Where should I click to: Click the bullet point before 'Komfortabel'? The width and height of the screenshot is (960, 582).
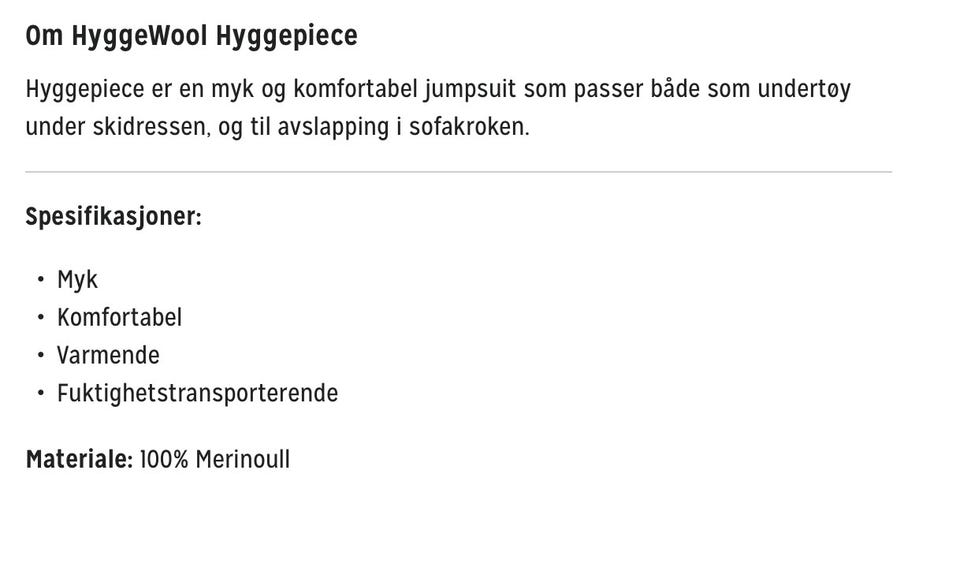pos(40,318)
